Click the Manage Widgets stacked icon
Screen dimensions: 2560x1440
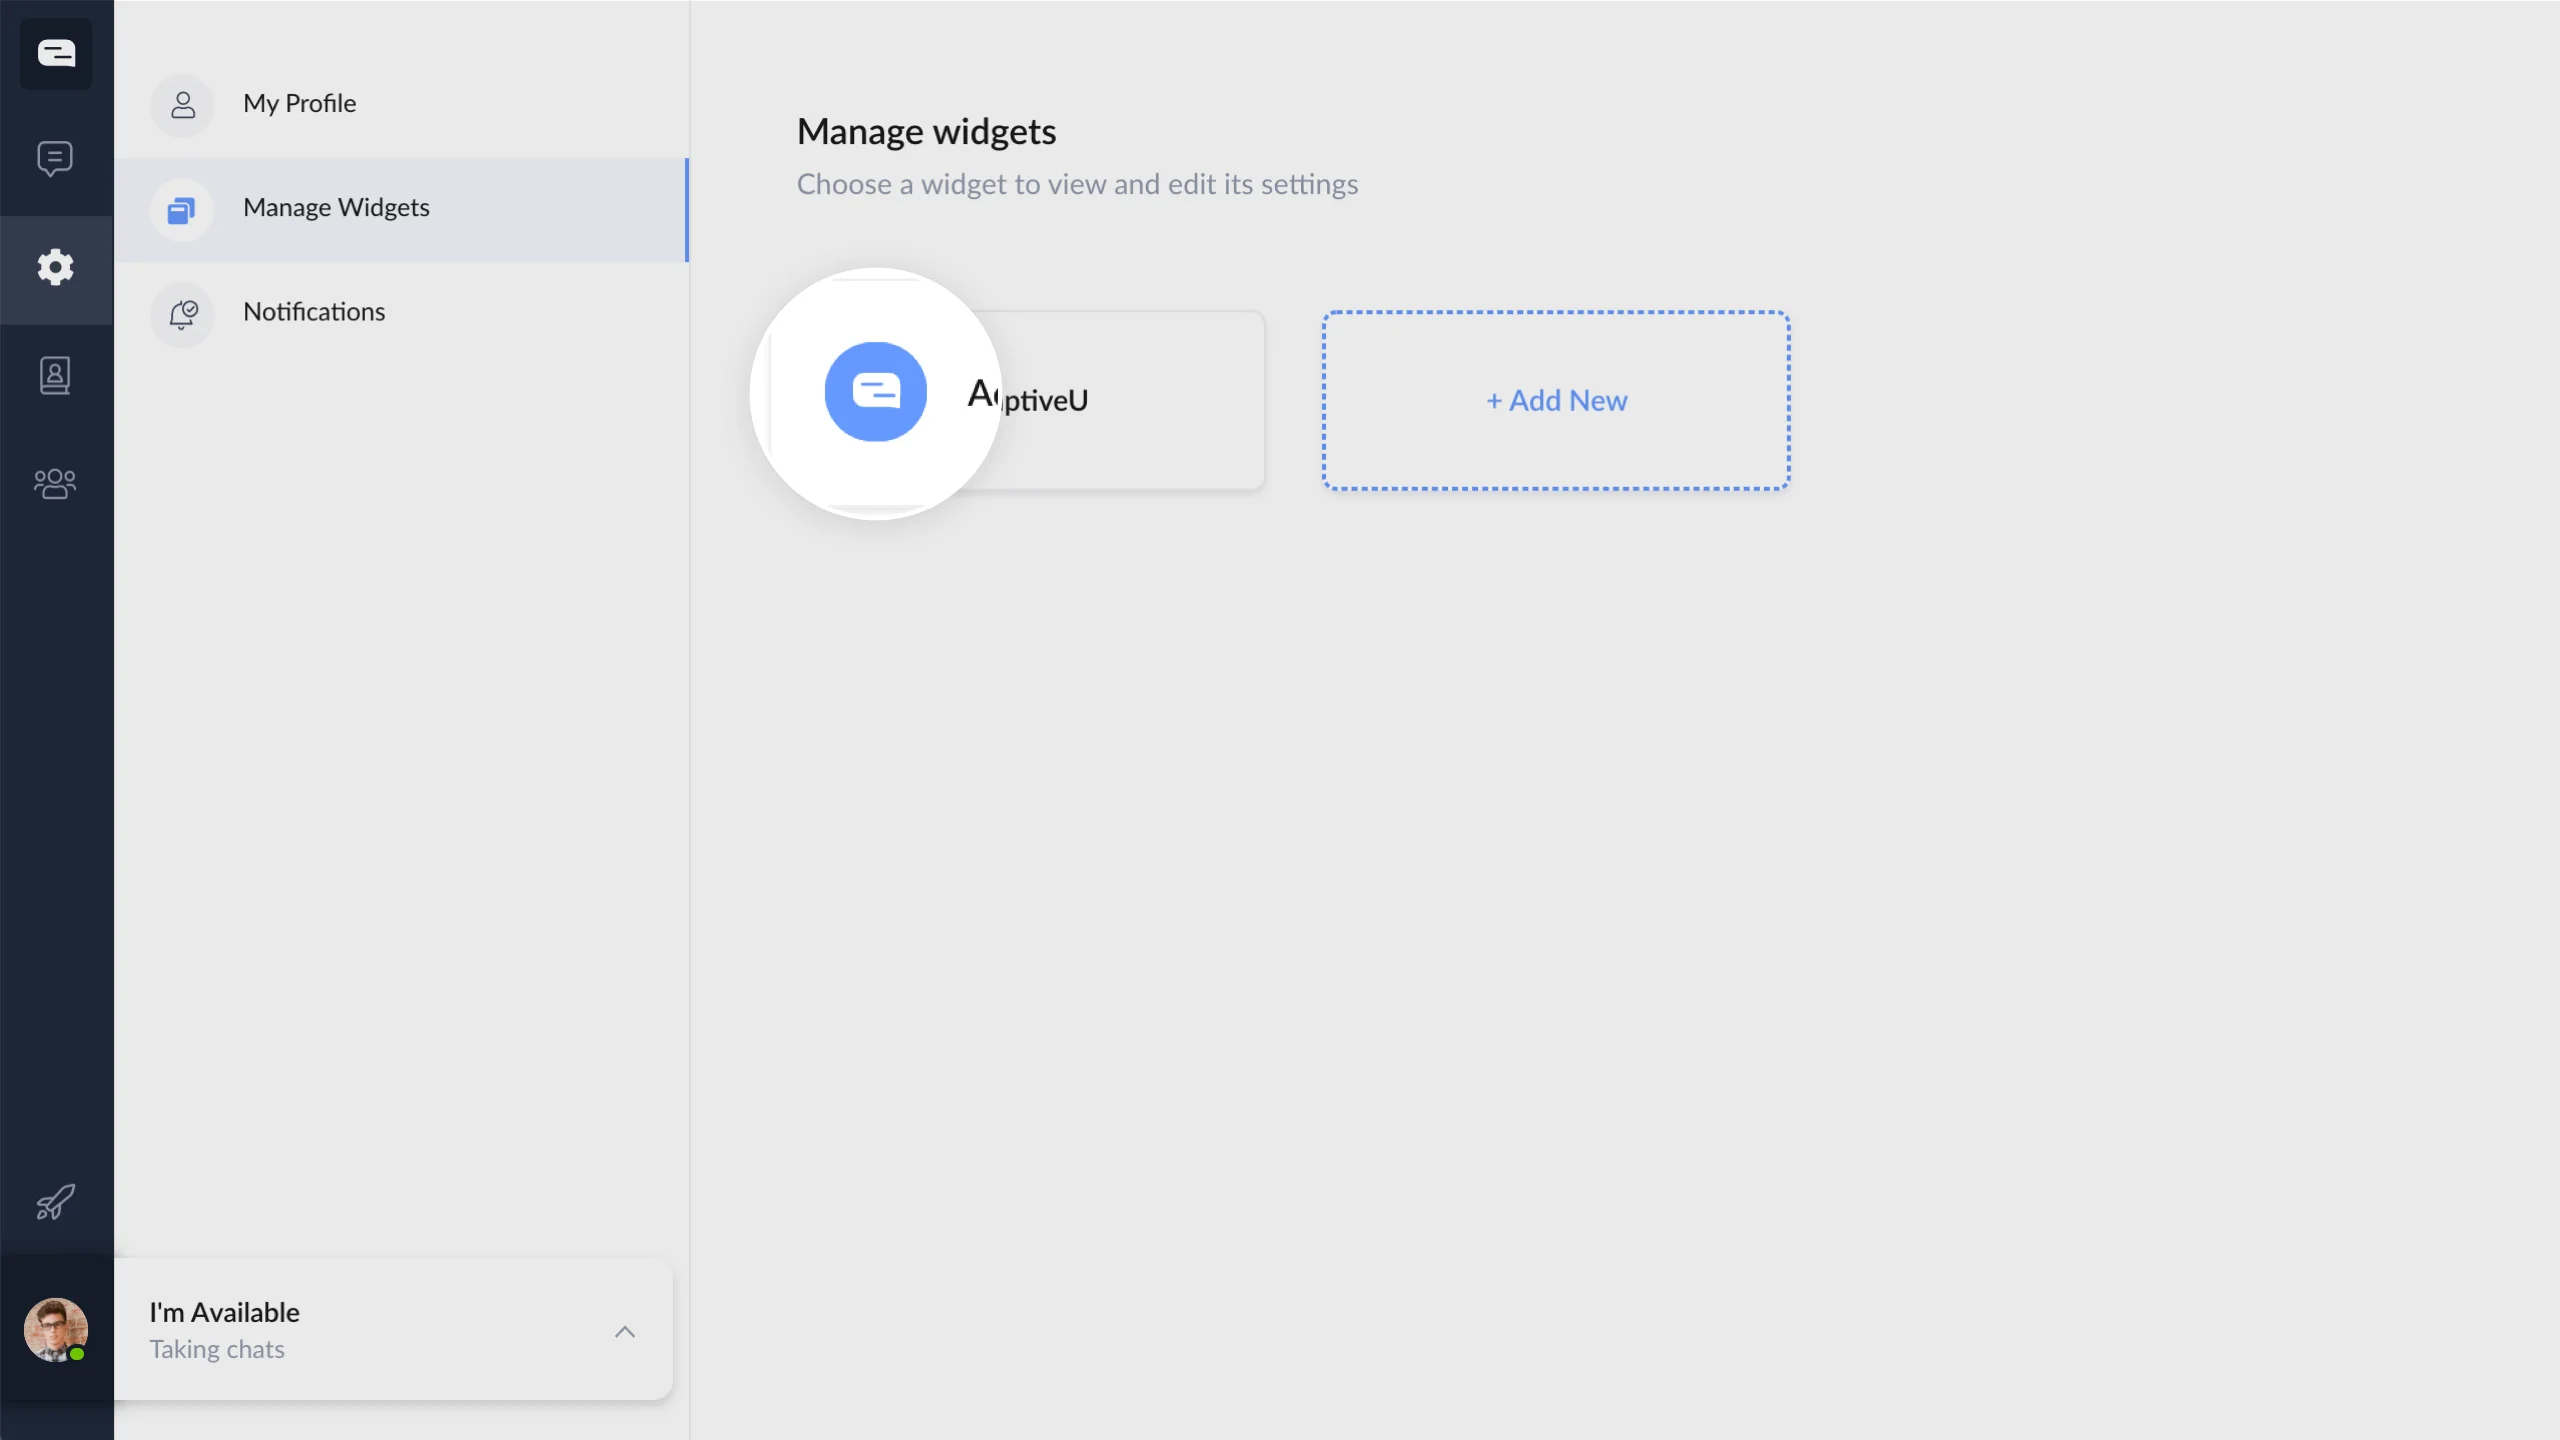[x=182, y=209]
